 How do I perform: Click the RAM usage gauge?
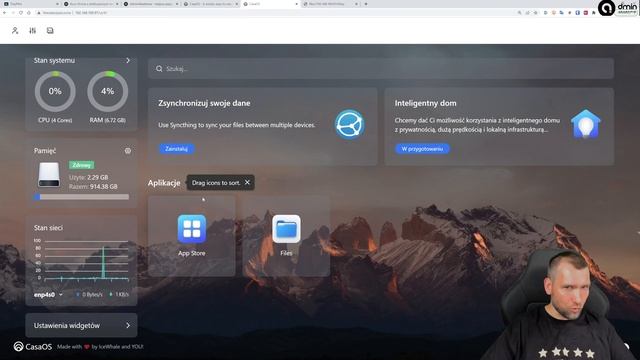[x=108, y=91]
